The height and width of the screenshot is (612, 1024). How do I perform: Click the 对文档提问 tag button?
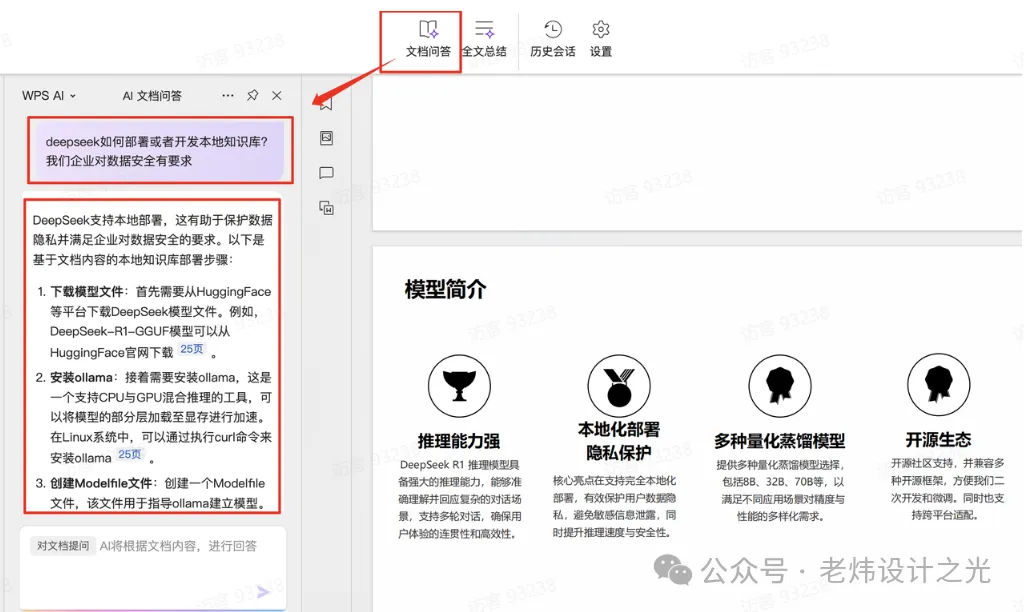[63, 545]
